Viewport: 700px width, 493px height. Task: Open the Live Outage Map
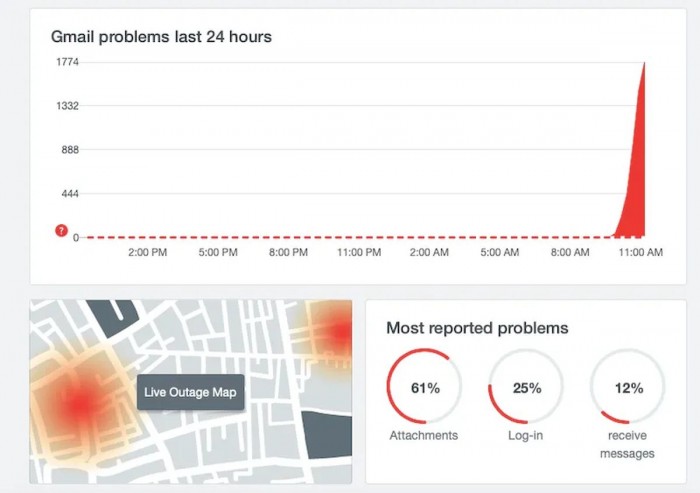(x=190, y=392)
